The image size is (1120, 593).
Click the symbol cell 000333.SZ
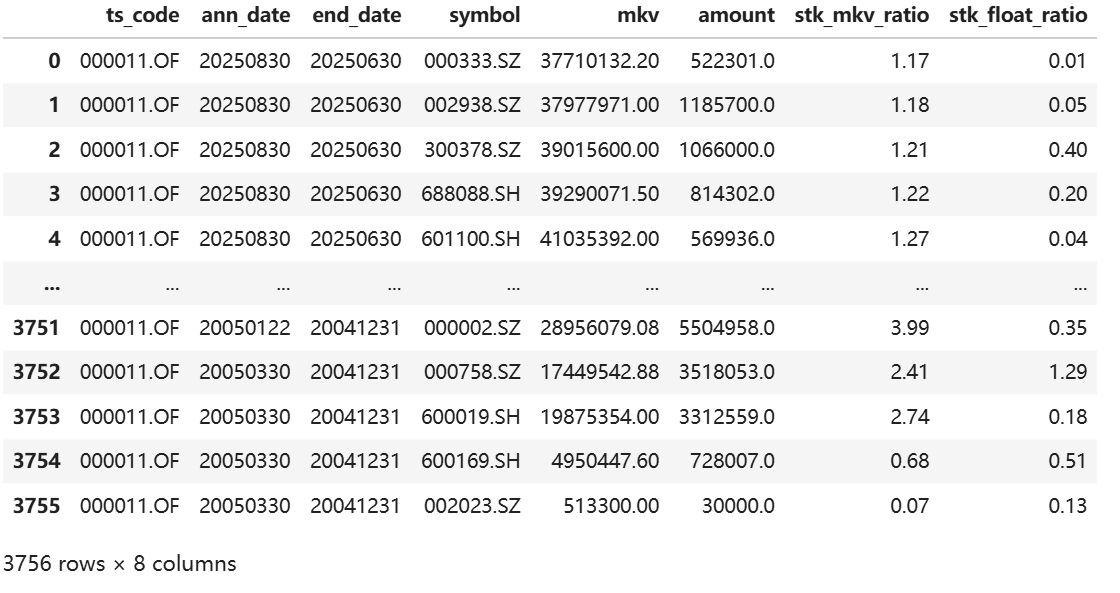coord(472,61)
